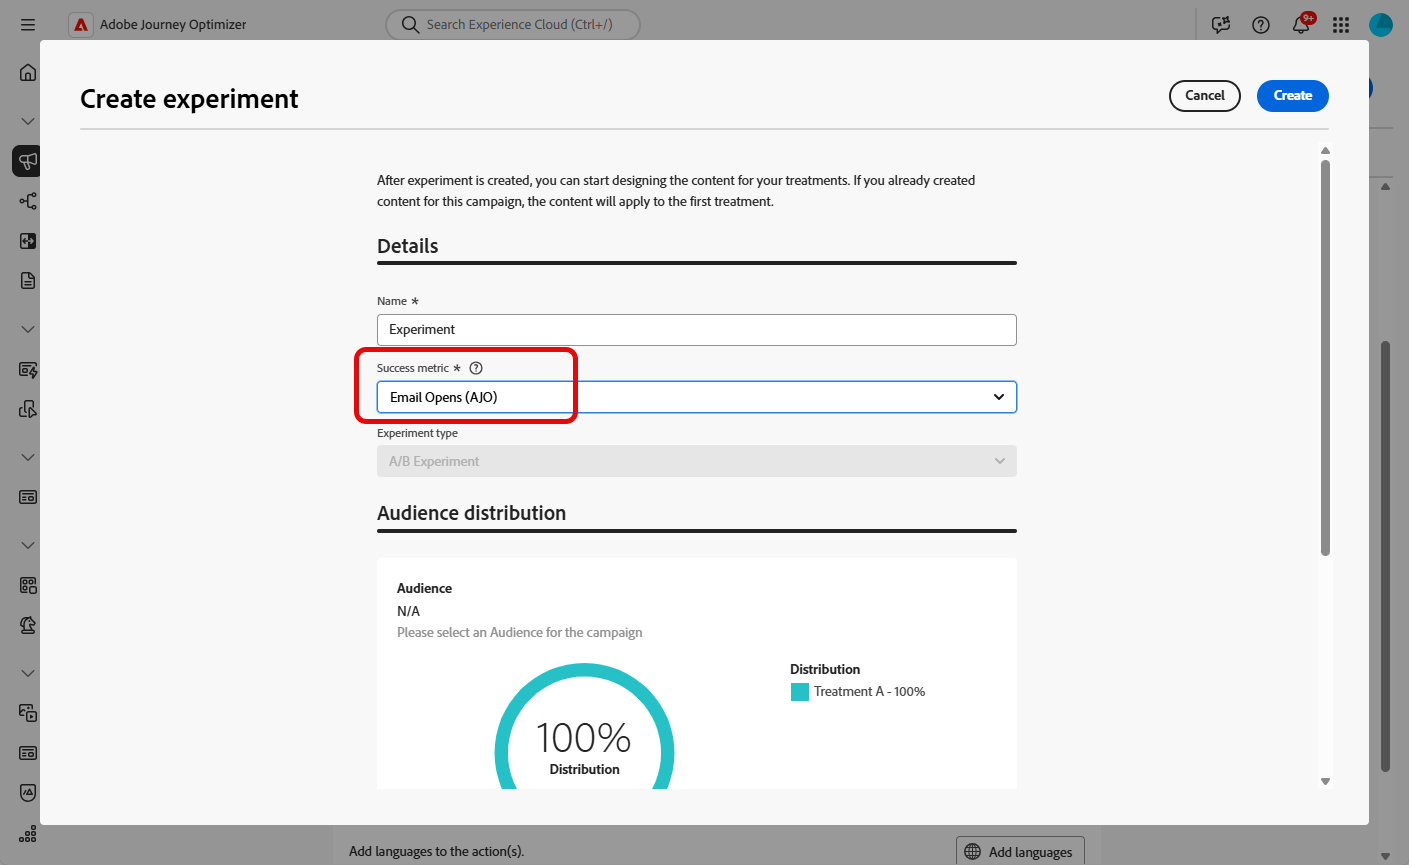This screenshot has height=865, width=1409.
Task: Open the Success metric dropdown
Action: (x=696, y=397)
